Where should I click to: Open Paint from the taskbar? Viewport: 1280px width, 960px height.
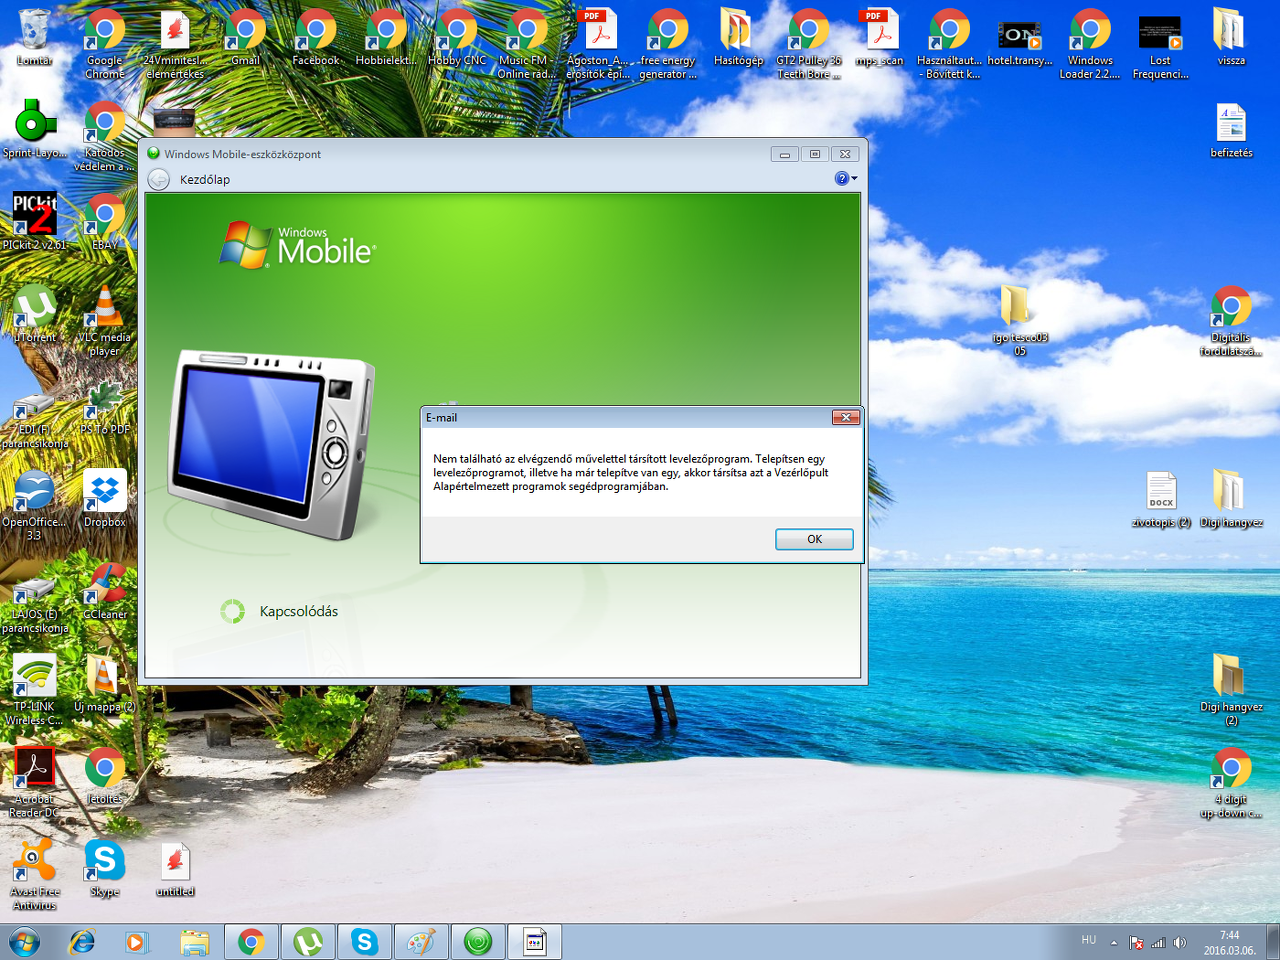[x=421, y=942]
